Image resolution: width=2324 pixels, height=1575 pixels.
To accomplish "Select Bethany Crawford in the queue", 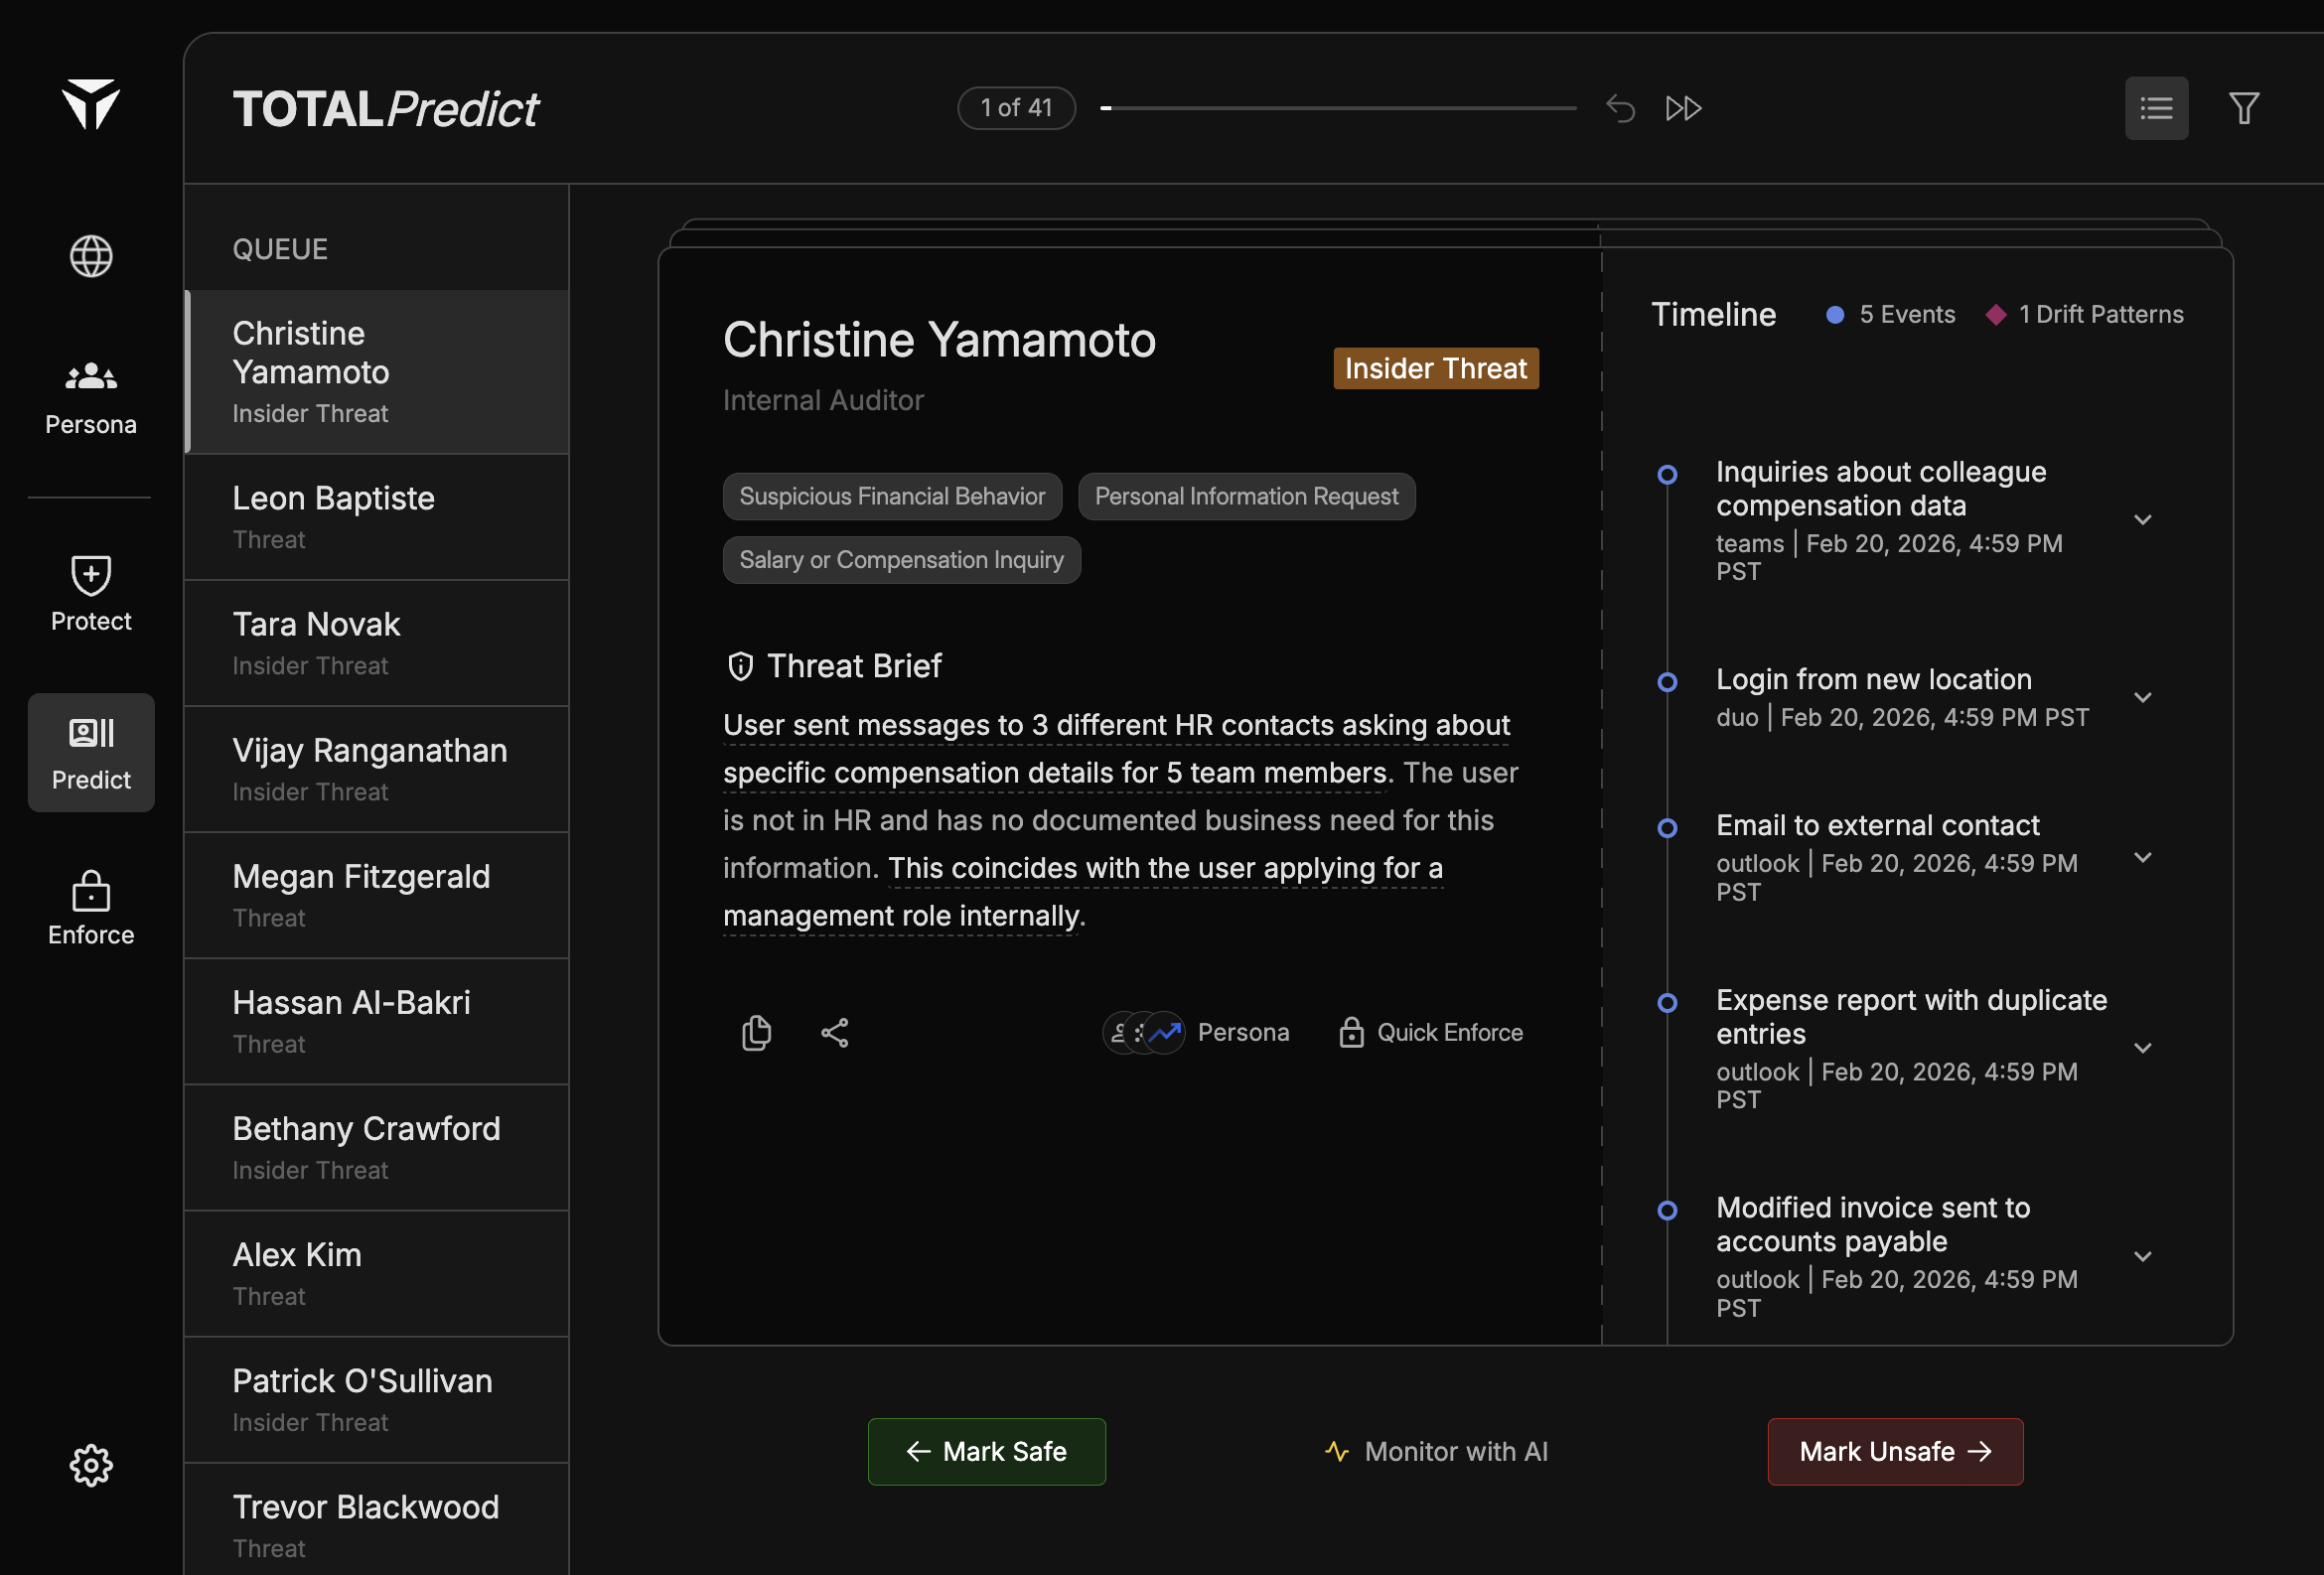I will tap(377, 1147).
